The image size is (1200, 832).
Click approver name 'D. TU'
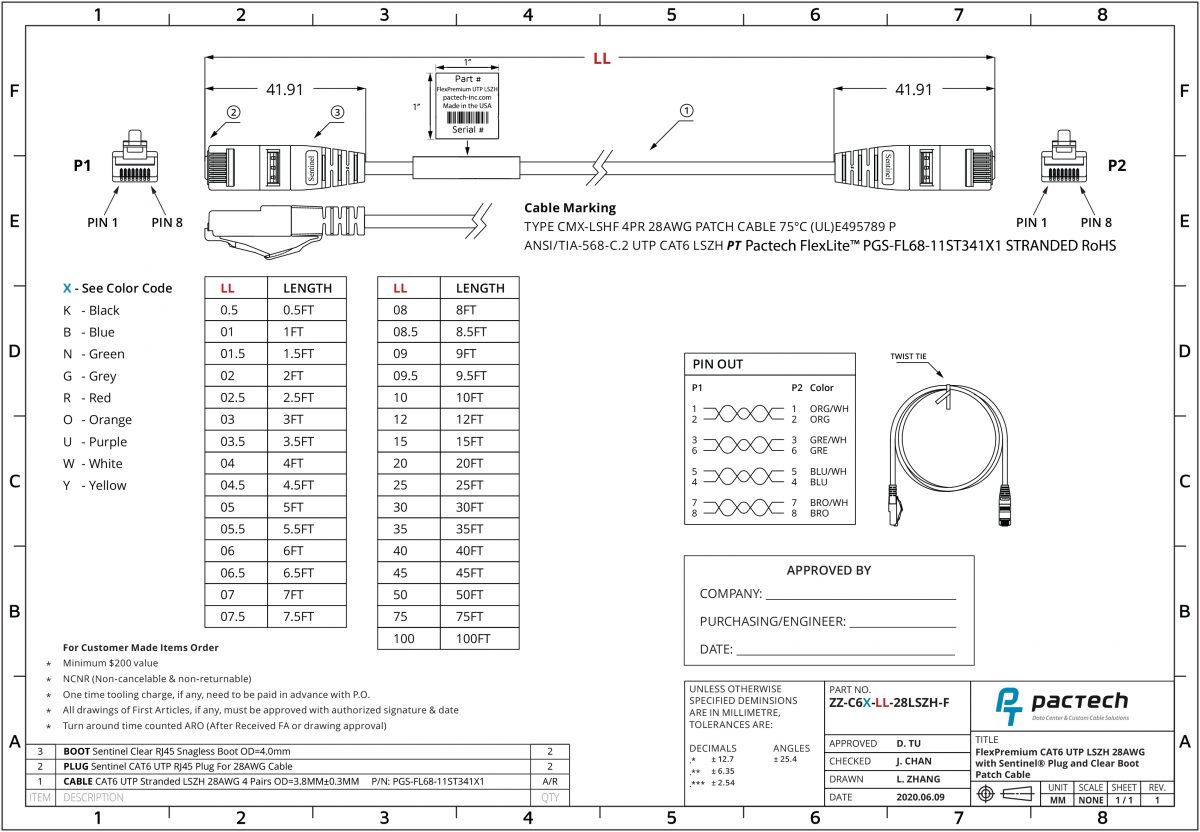[908, 743]
